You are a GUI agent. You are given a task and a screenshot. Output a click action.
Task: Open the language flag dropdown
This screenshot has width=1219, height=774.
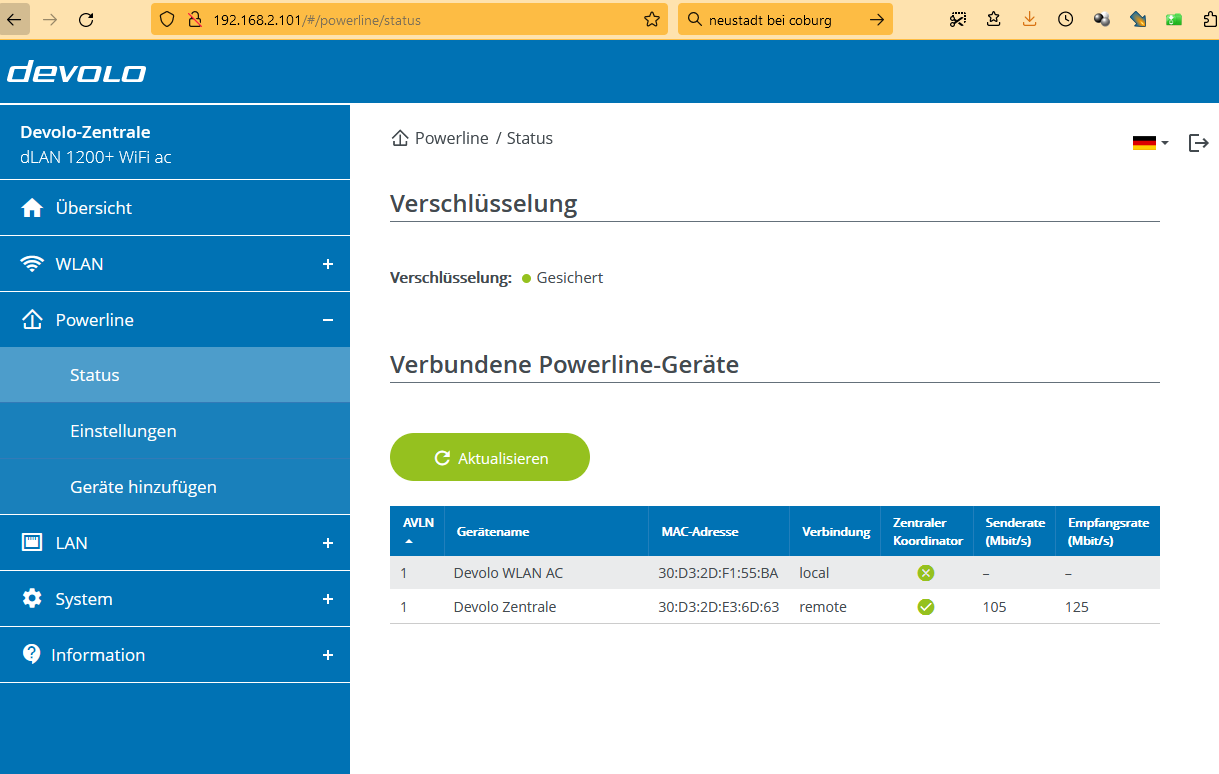click(1150, 143)
